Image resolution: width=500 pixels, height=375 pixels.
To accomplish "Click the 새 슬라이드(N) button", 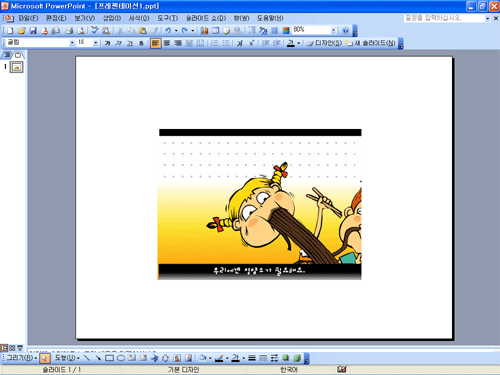I will click(x=371, y=43).
